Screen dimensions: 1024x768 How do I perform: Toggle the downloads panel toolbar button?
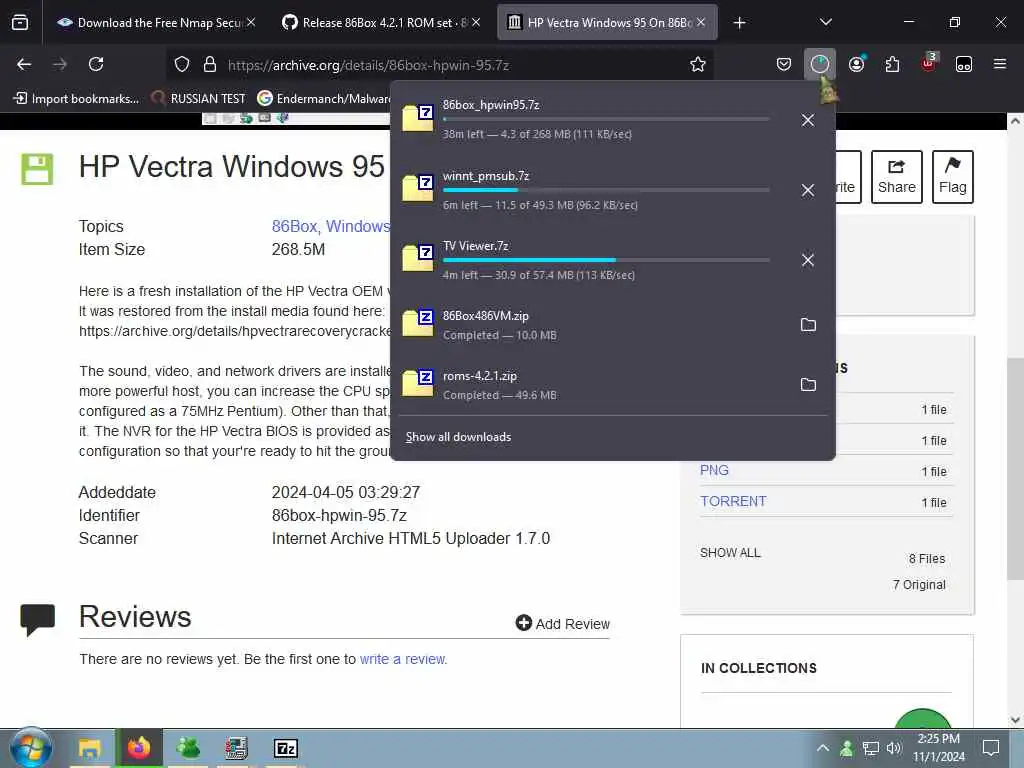pyautogui.click(x=820, y=64)
